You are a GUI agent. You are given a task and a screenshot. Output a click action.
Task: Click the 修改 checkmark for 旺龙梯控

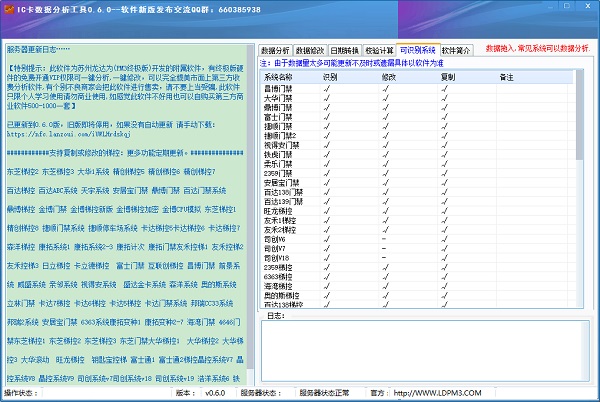pyautogui.click(x=385, y=211)
